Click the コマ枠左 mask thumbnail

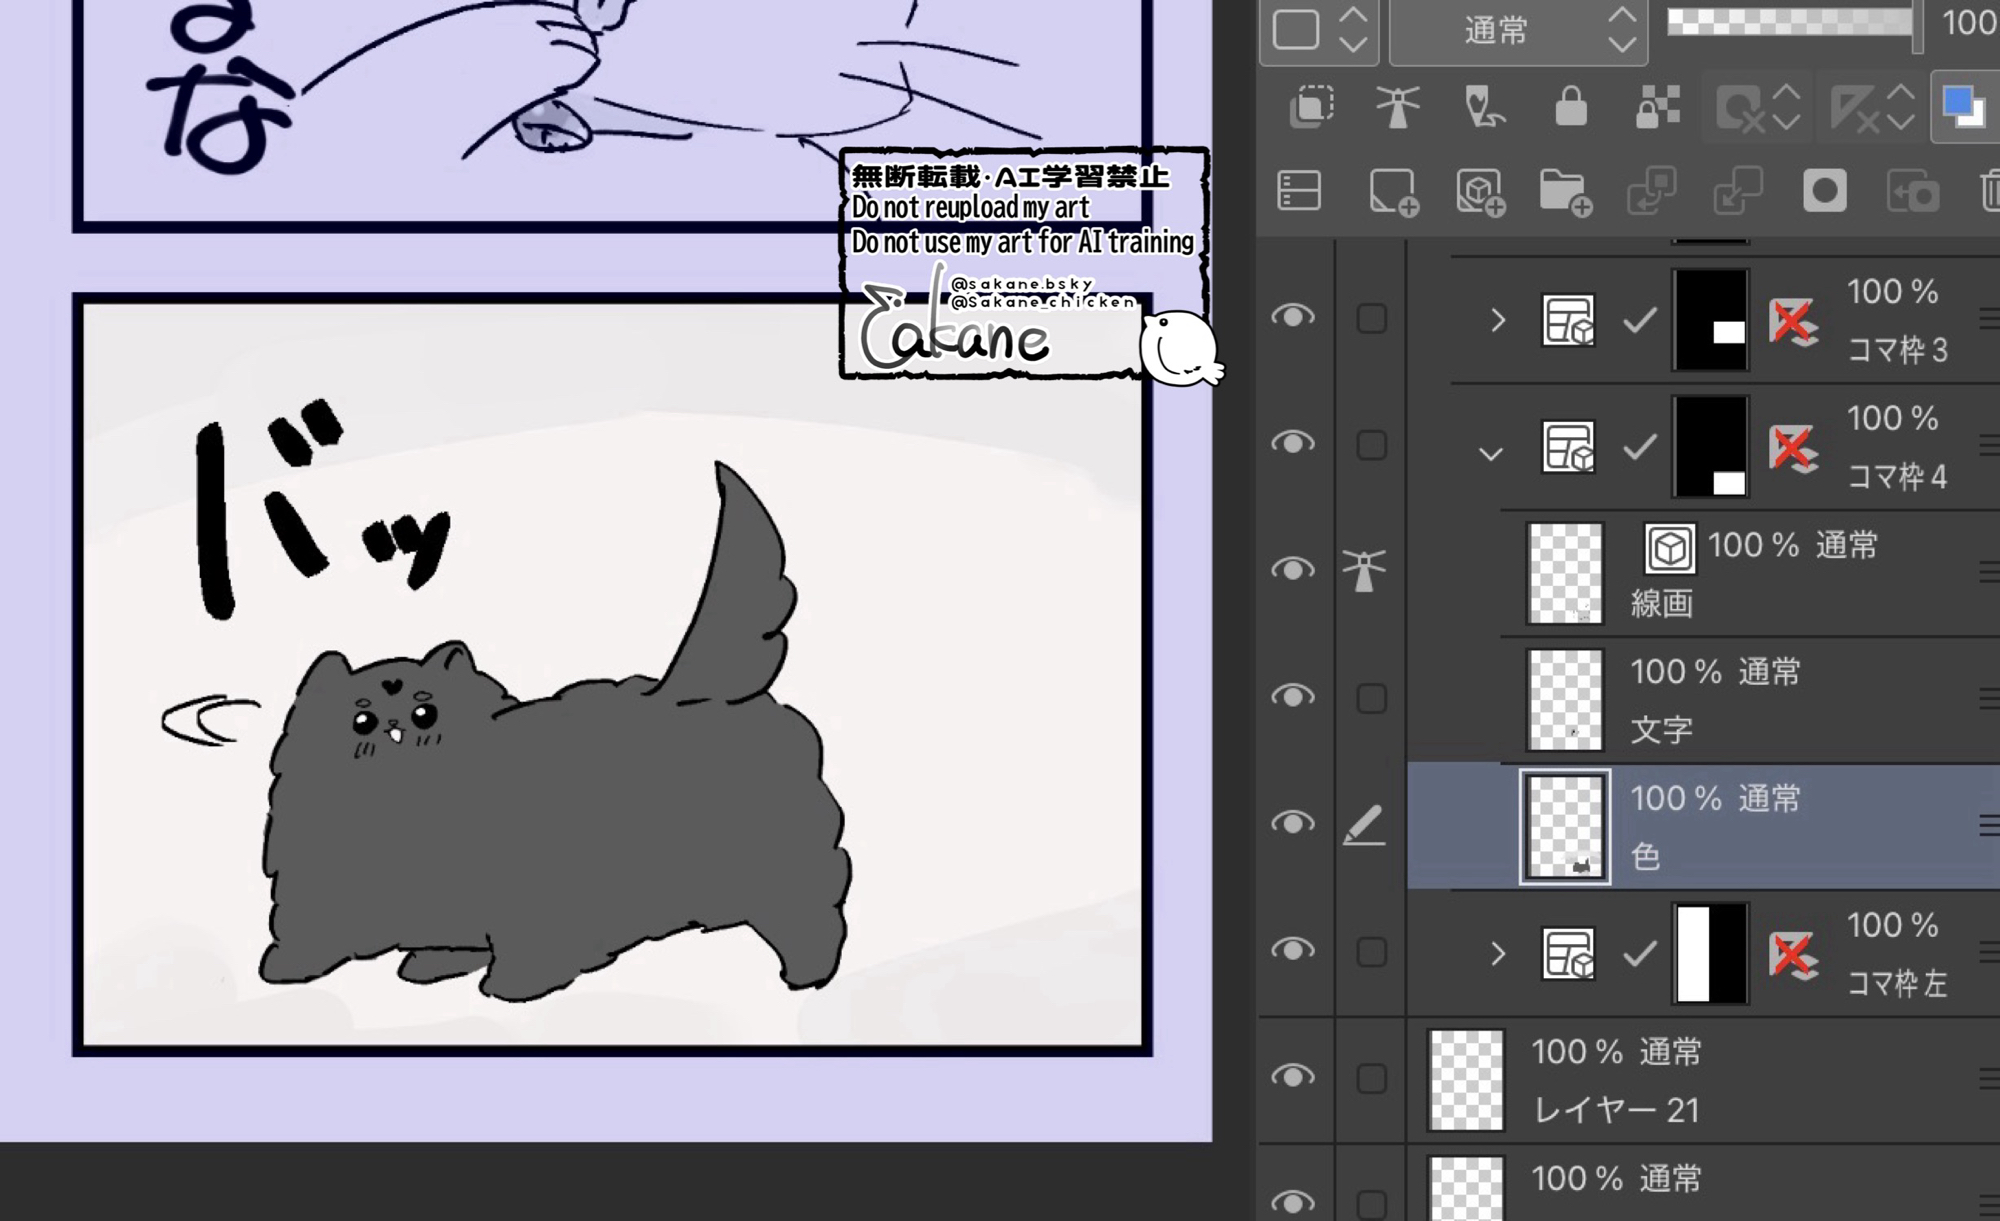[x=1711, y=953]
